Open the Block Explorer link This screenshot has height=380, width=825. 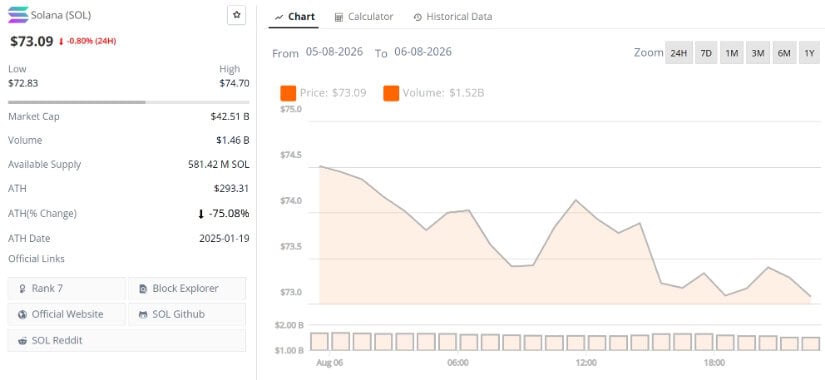(x=187, y=288)
